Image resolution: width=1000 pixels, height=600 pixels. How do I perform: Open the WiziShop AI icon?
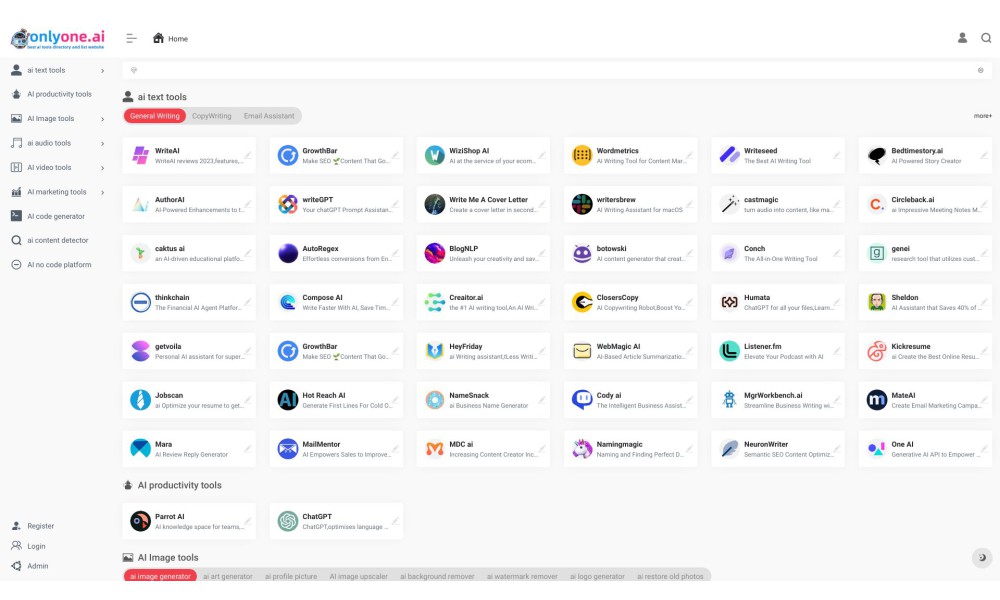tap(434, 155)
